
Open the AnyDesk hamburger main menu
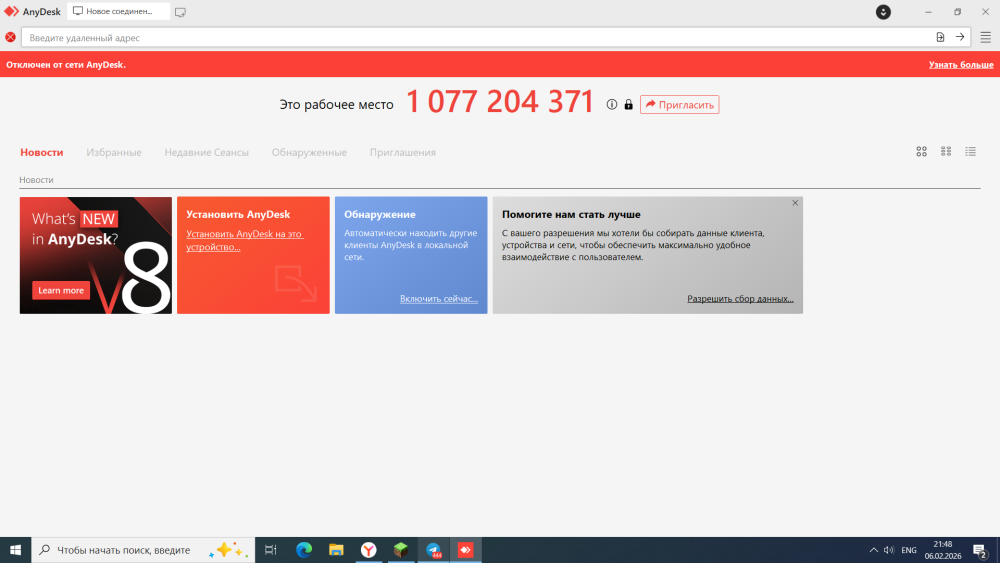click(985, 38)
